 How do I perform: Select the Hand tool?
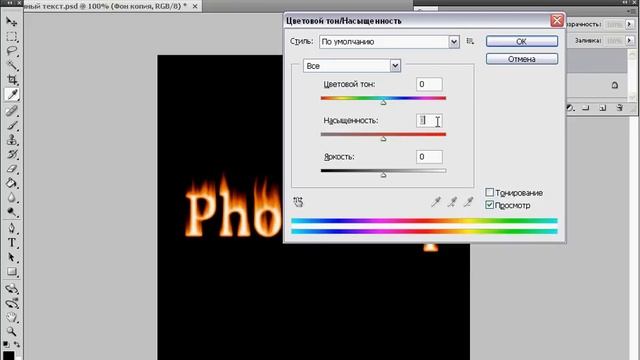pos(11,318)
